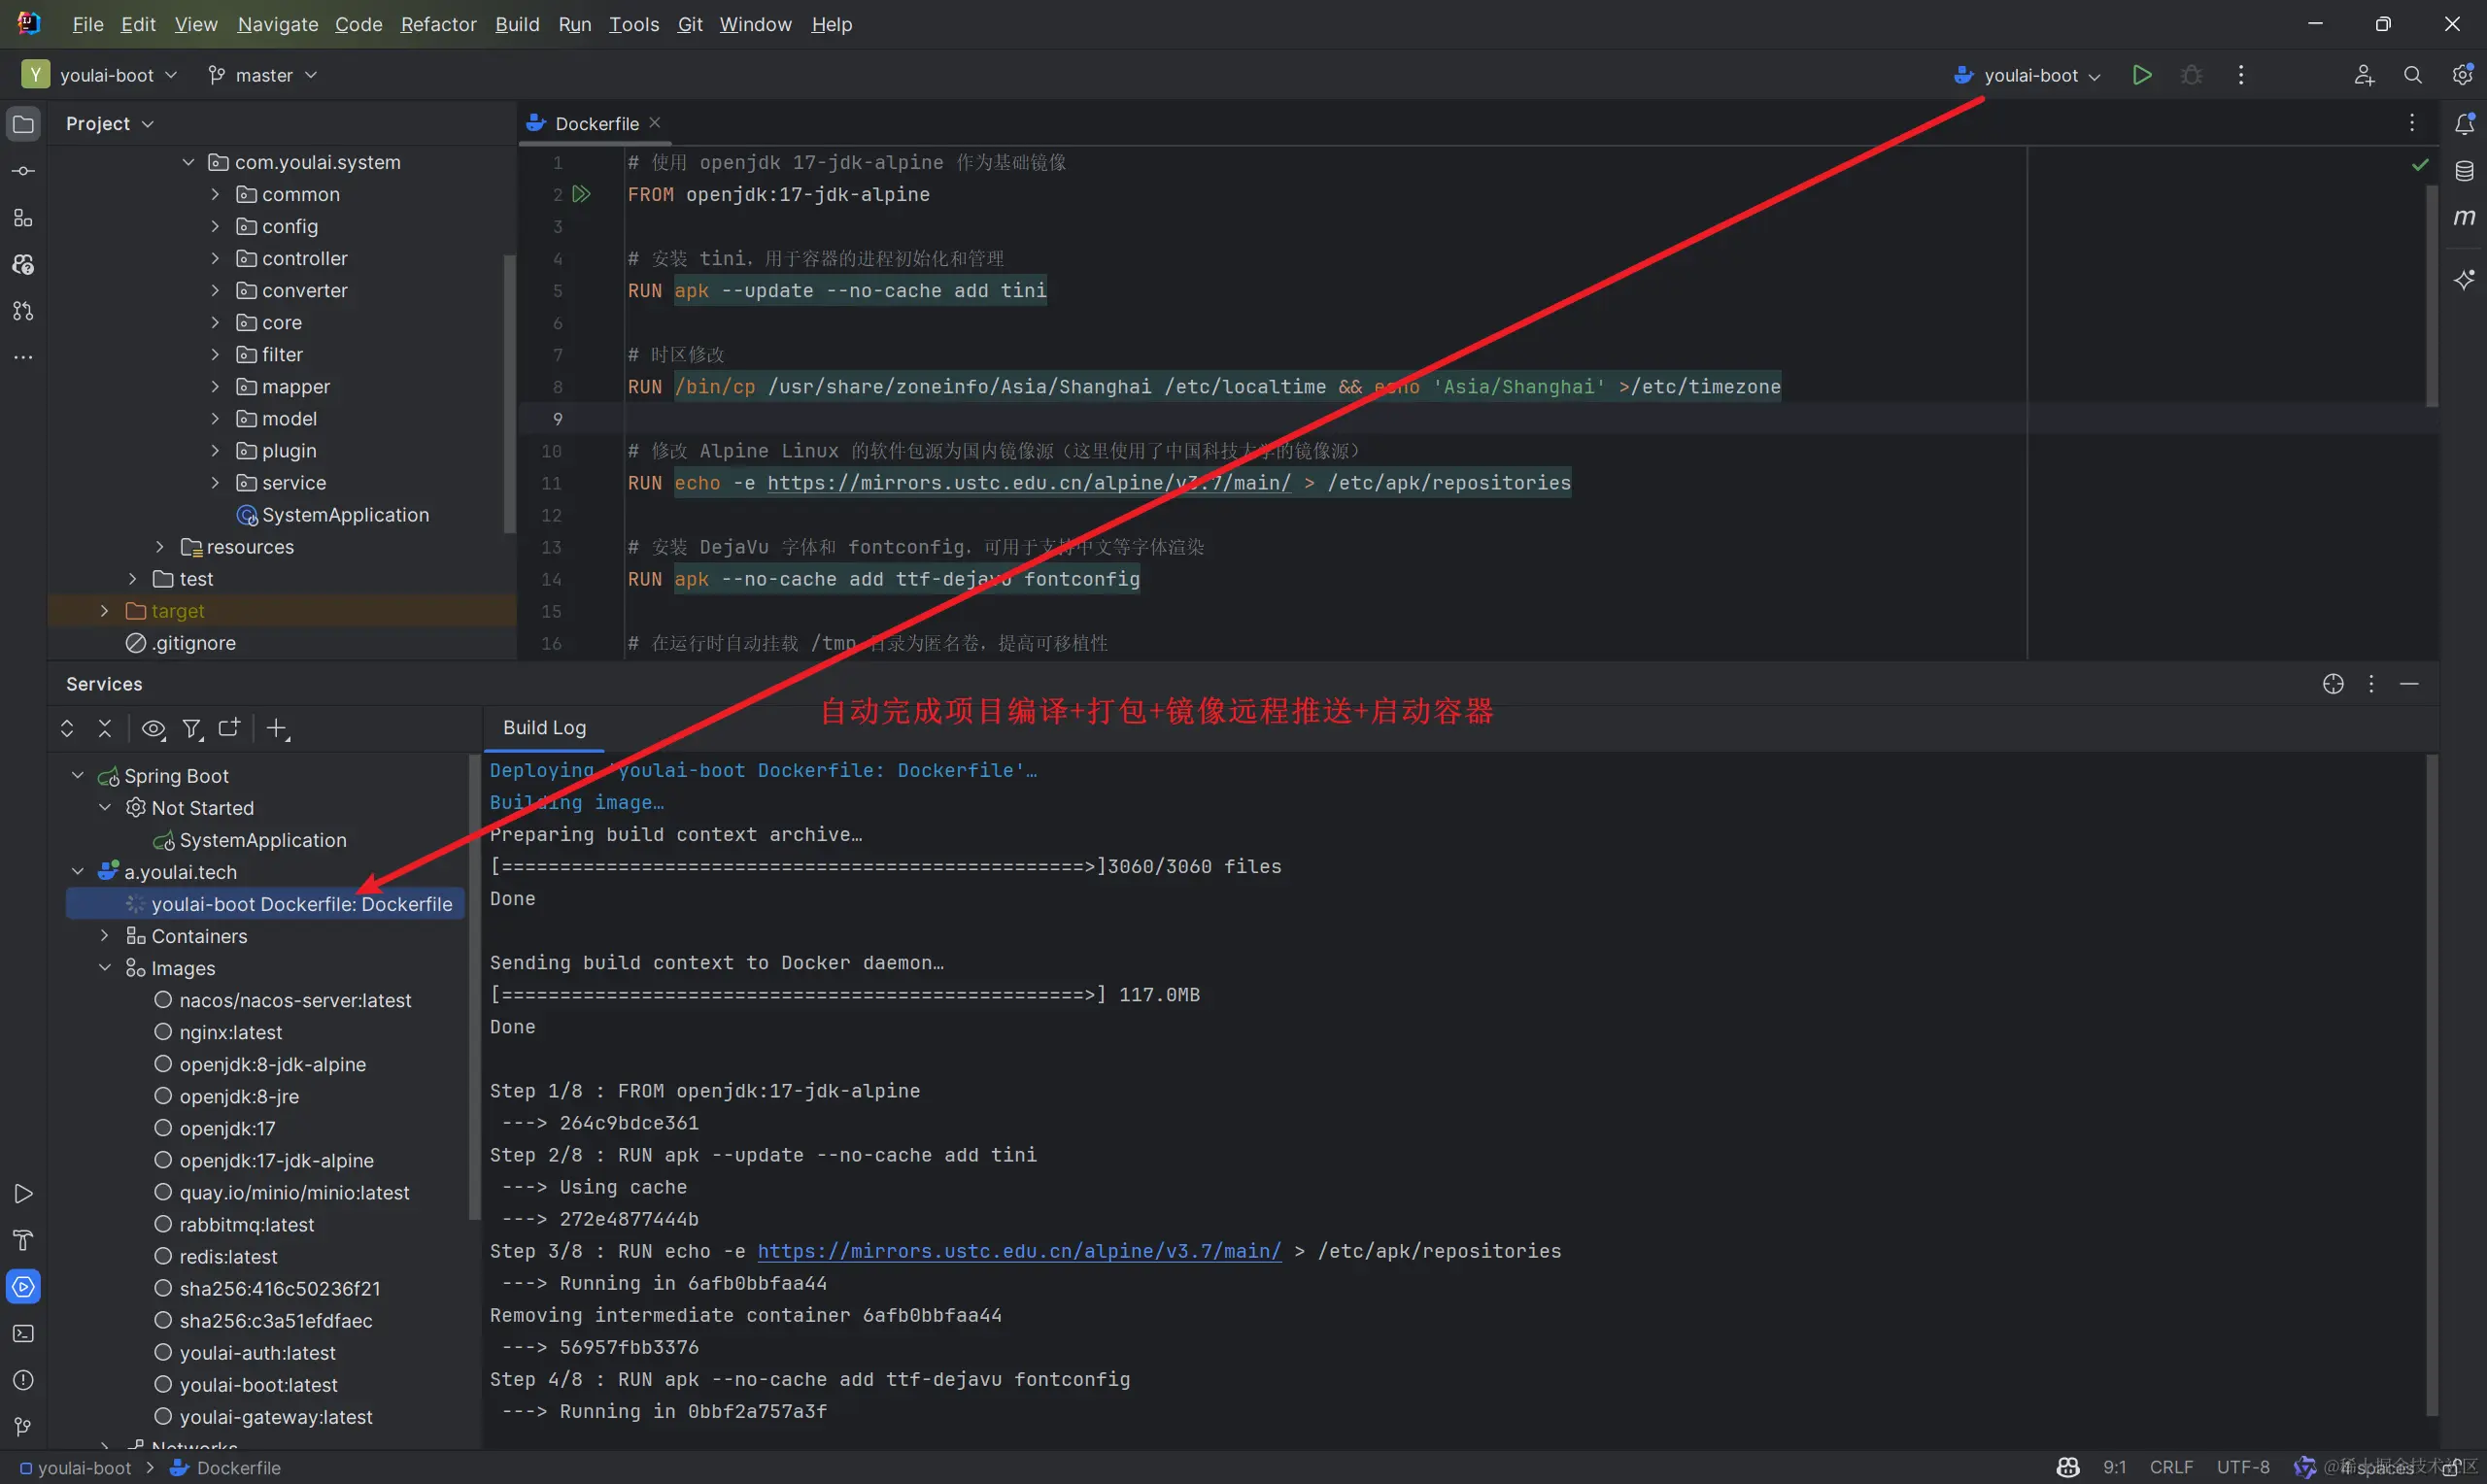Click the green Run button in toolbar
The height and width of the screenshot is (1484, 2487).
2141,75
